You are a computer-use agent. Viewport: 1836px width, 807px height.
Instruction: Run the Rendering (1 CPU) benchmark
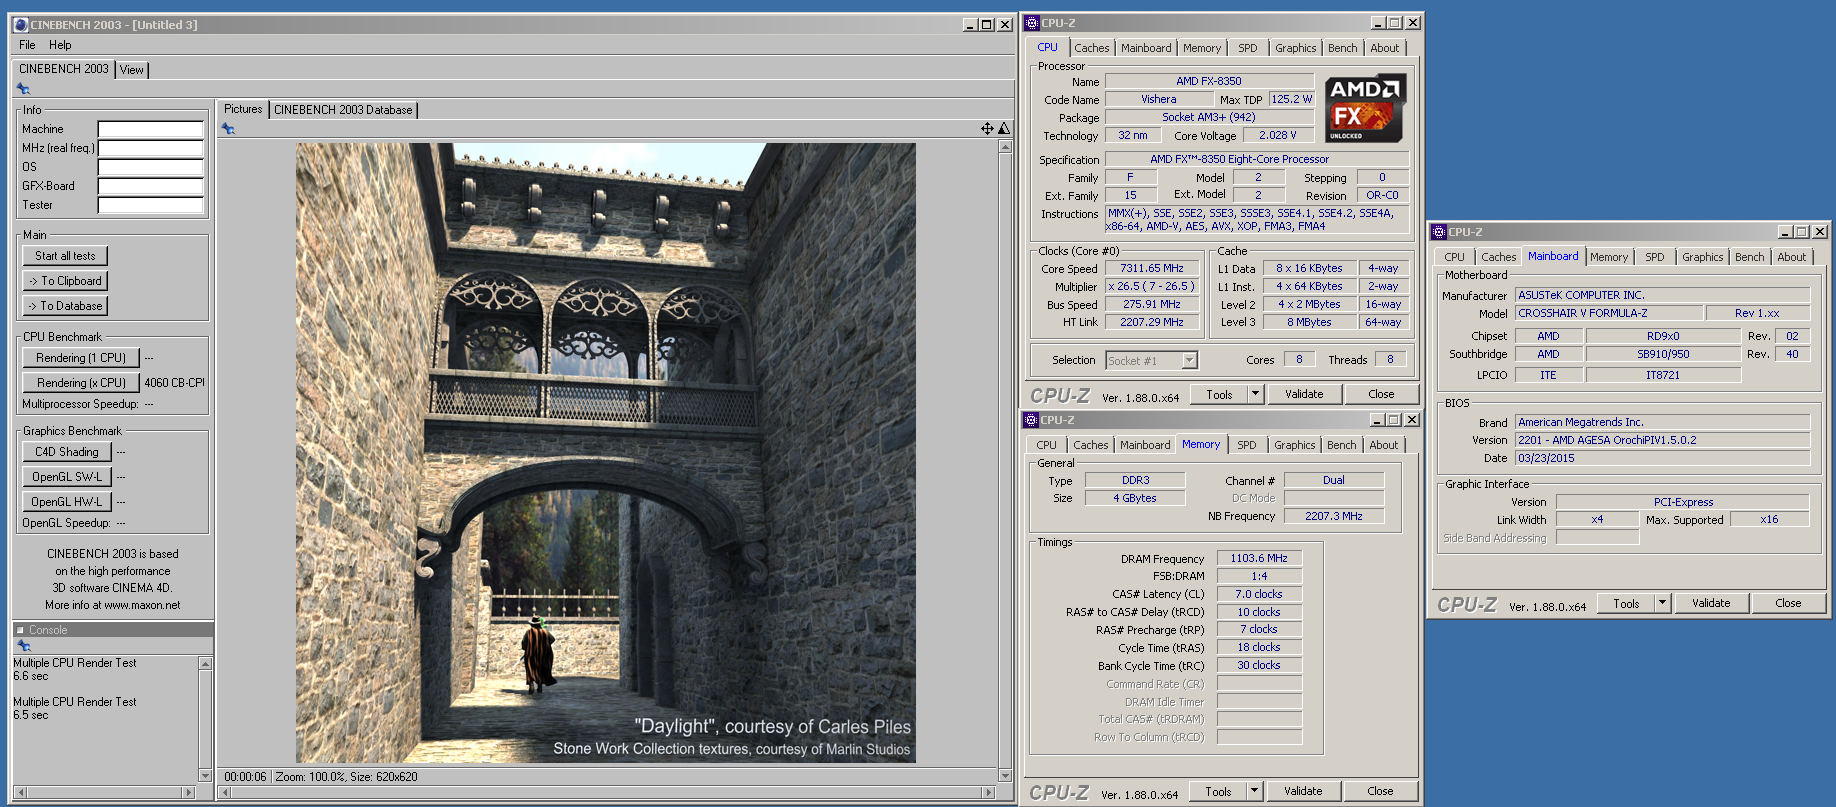(x=81, y=358)
